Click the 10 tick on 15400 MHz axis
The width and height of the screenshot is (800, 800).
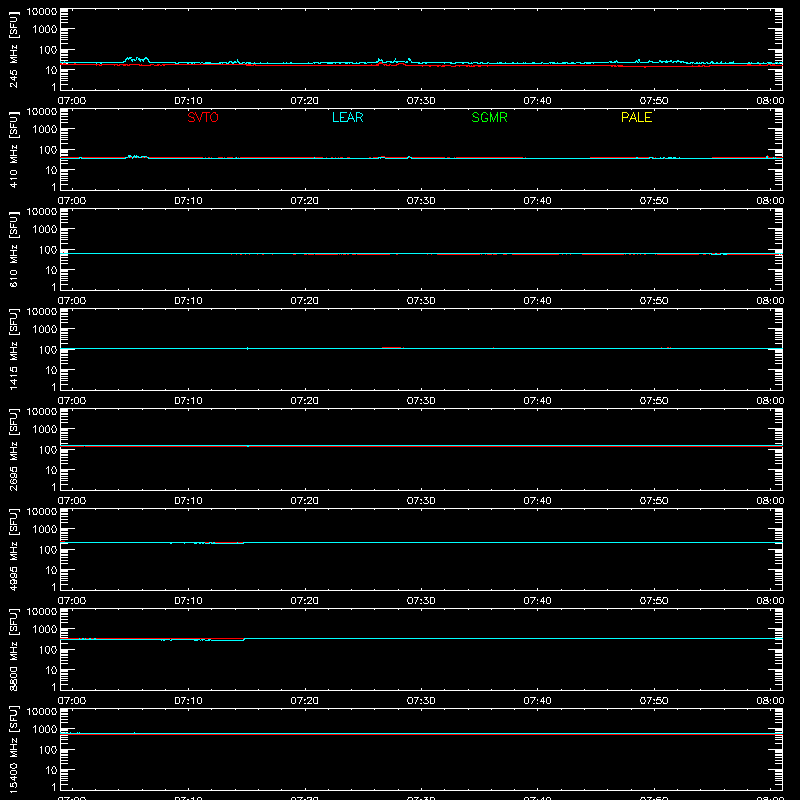point(52,770)
